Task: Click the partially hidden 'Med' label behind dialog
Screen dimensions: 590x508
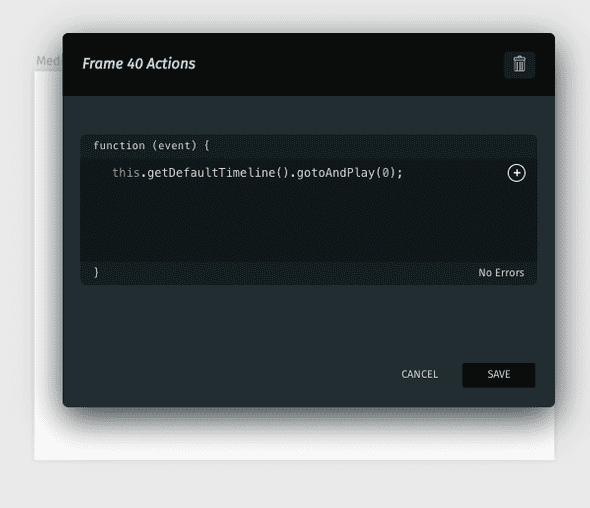Action: point(48,61)
